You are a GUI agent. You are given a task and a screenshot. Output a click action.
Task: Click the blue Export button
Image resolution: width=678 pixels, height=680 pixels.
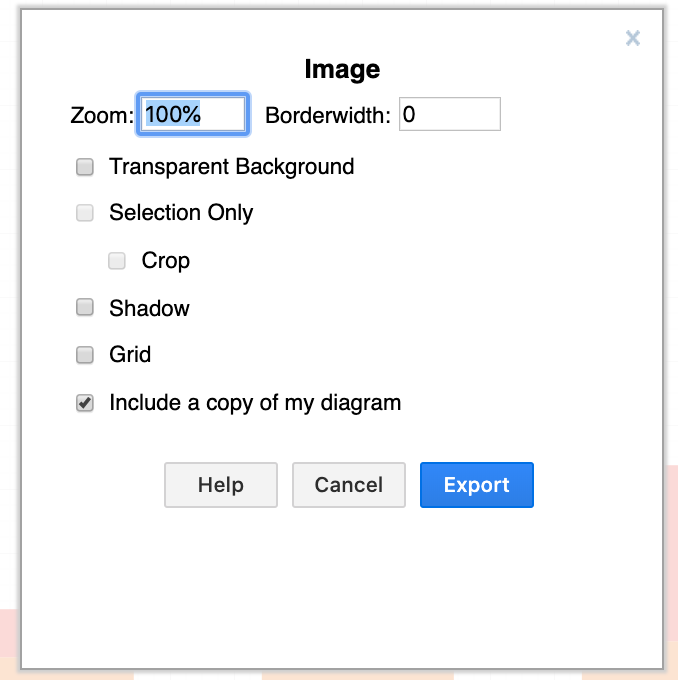477,485
